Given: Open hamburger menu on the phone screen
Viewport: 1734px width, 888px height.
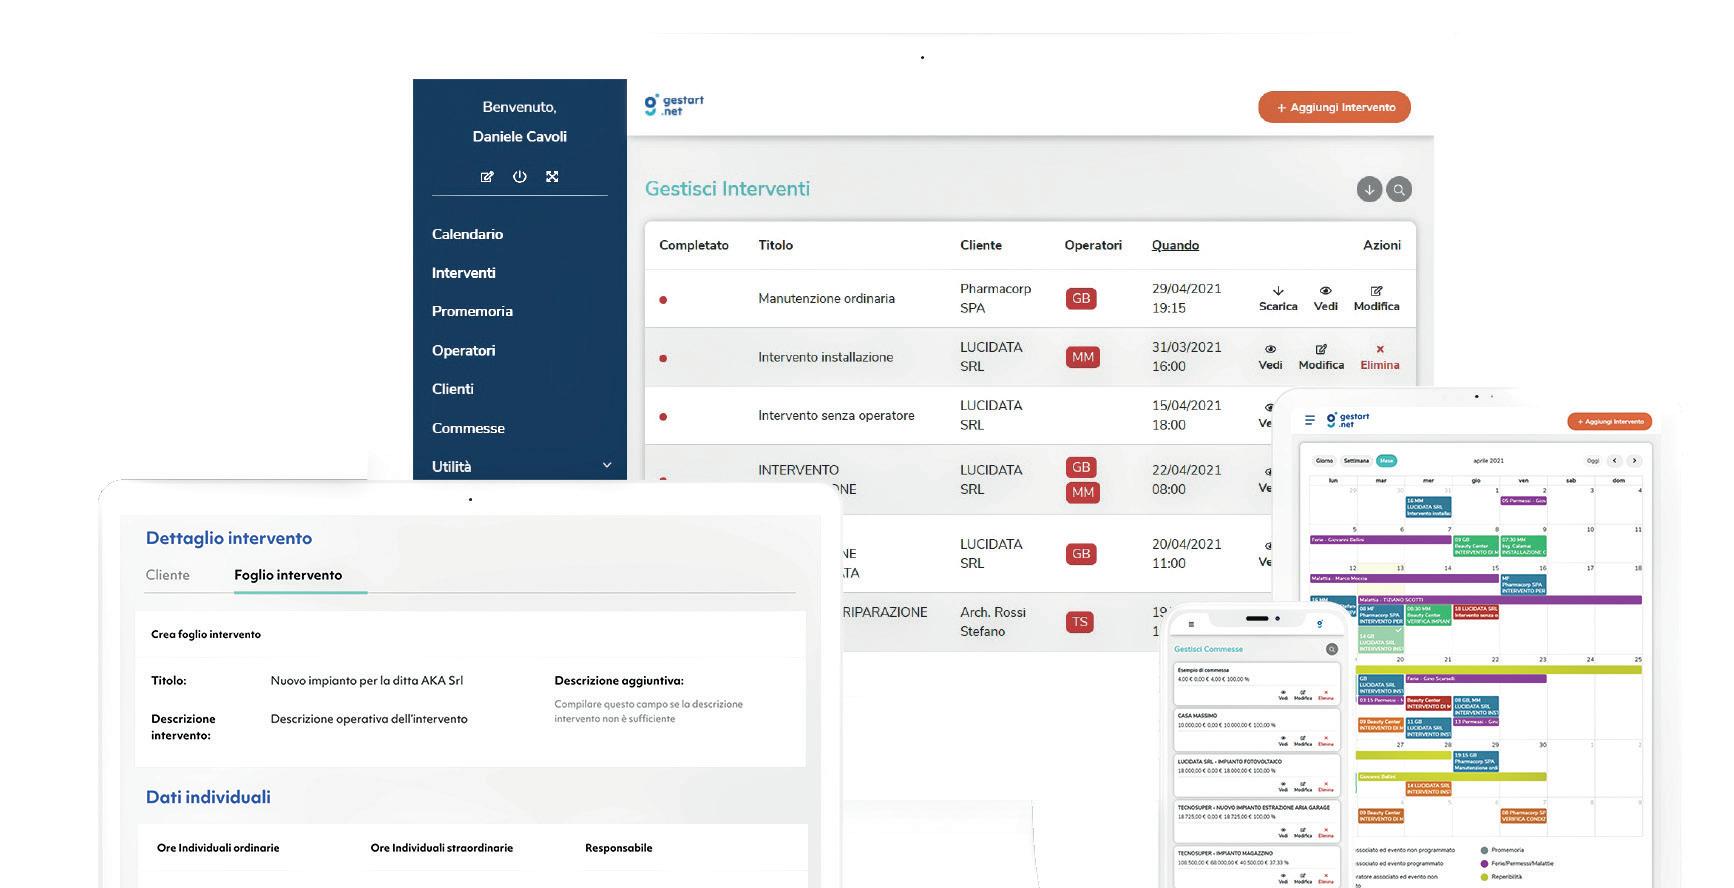Looking at the screenshot, I should click(x=1191, y=624).
